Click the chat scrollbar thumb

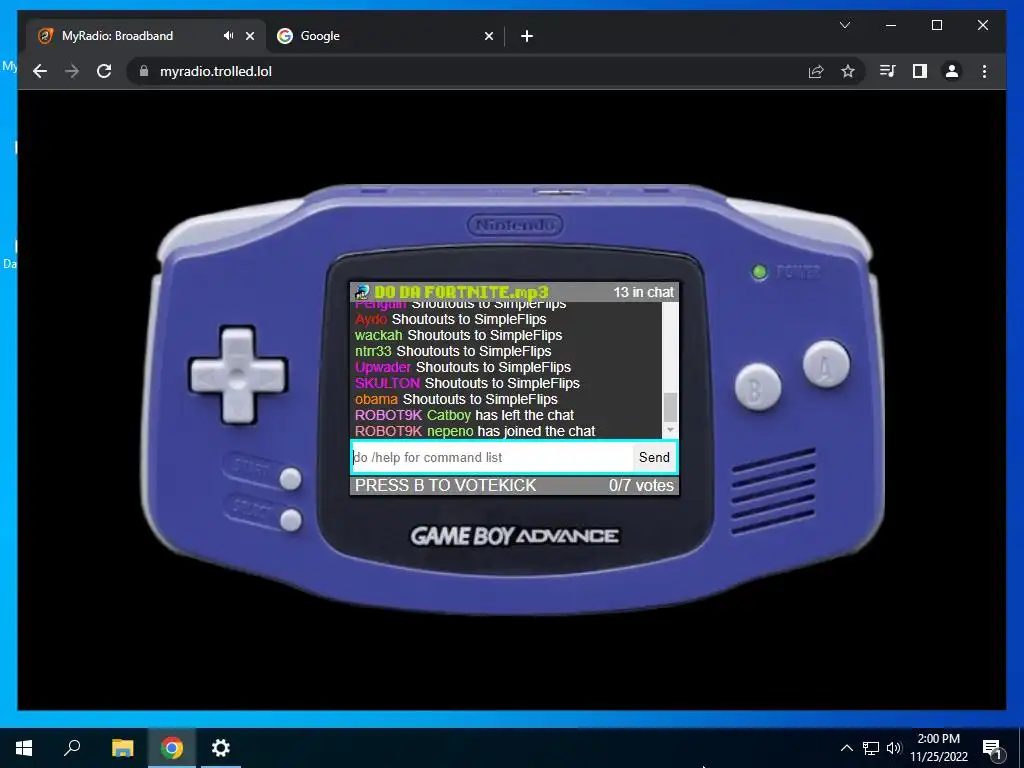pos(670,408)
